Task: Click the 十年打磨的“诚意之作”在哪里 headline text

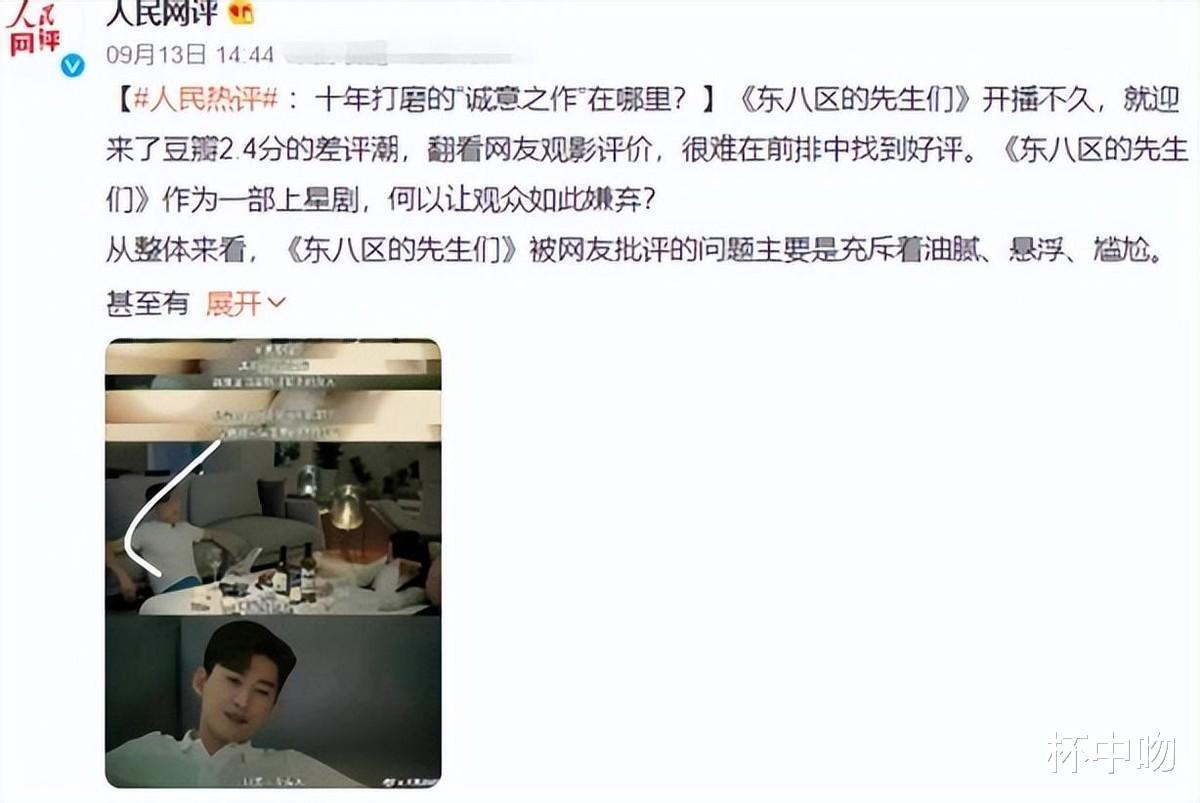Action: point(500,100)
